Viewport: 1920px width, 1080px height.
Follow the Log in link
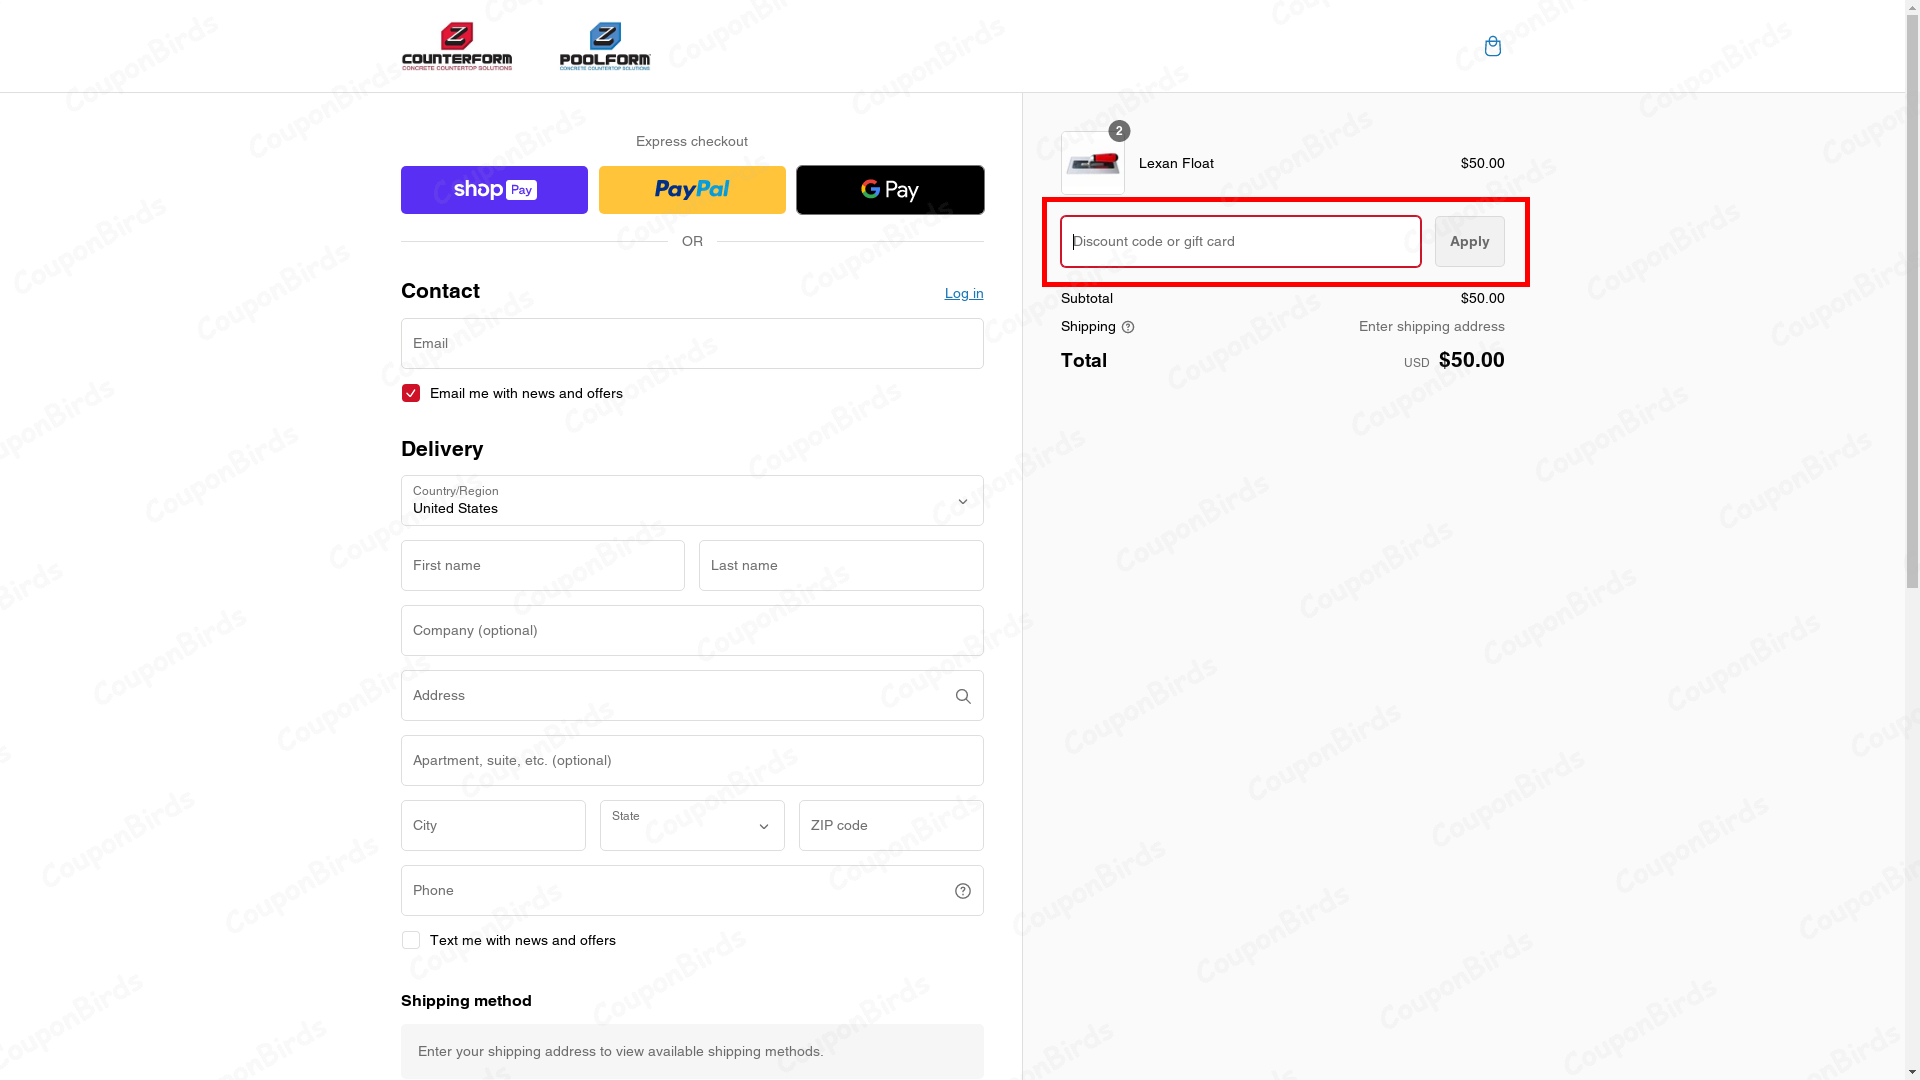[x=964, y=293]
